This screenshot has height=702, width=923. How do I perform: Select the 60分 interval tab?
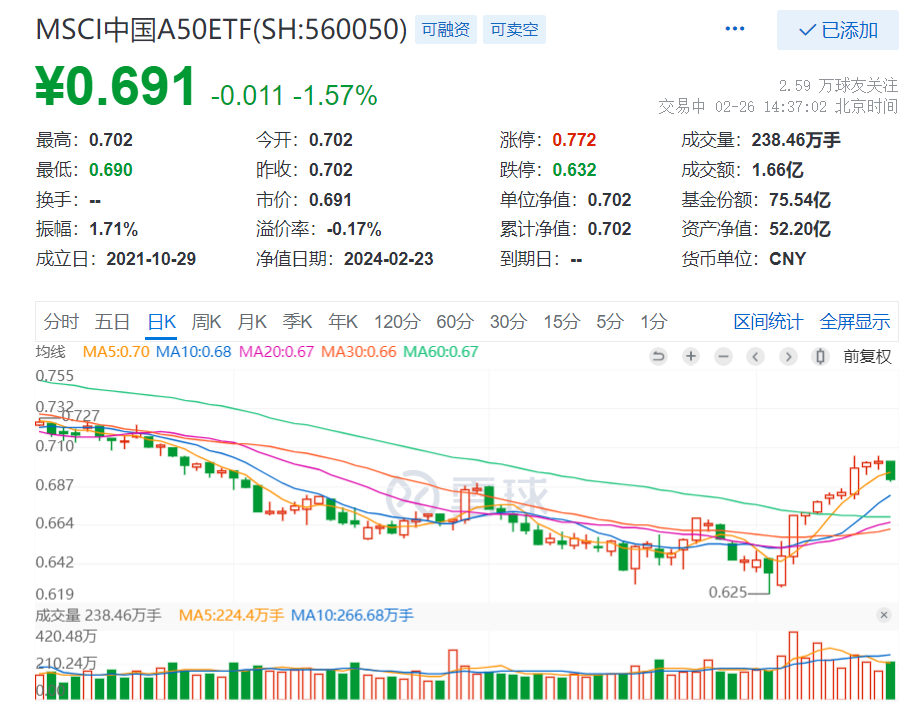point(455,322)
